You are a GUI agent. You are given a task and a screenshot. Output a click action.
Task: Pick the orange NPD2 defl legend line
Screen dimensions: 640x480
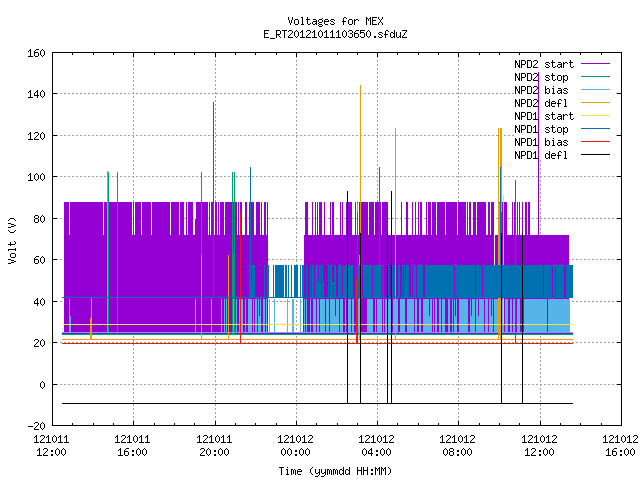tap(595, 103)
